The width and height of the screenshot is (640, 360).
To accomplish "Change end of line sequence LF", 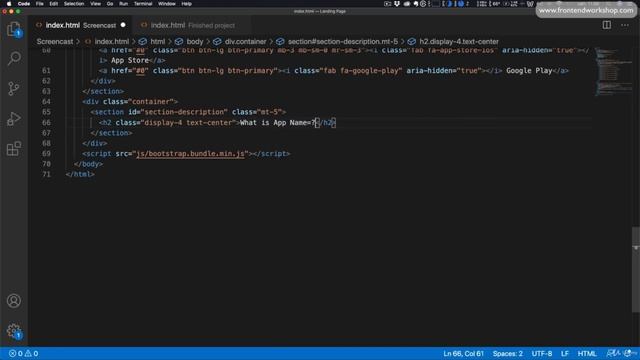I will click(x=565, y=353).
